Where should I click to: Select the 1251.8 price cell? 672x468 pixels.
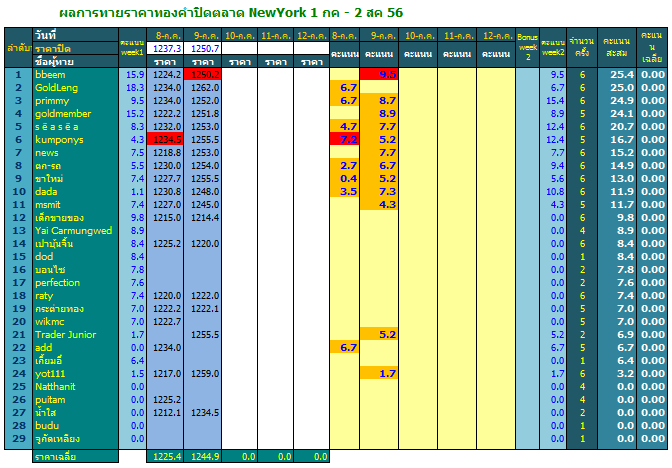coord(202,114)
